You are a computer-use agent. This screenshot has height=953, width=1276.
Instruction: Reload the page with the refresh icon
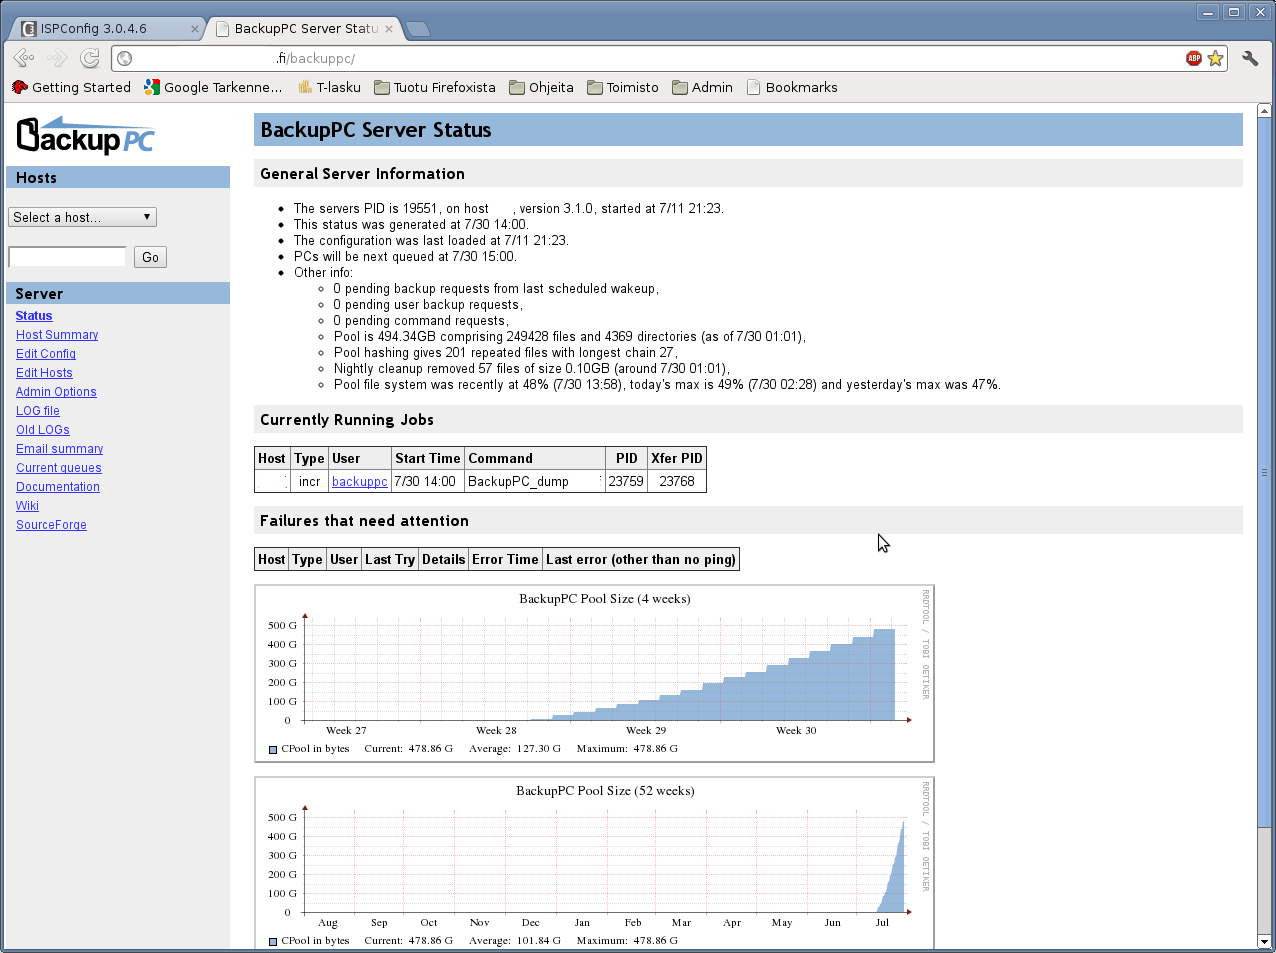click(90, 58)
